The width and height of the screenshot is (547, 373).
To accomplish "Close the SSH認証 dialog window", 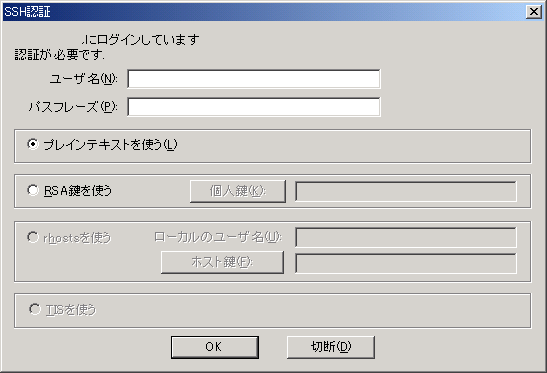I will point(534,12).
